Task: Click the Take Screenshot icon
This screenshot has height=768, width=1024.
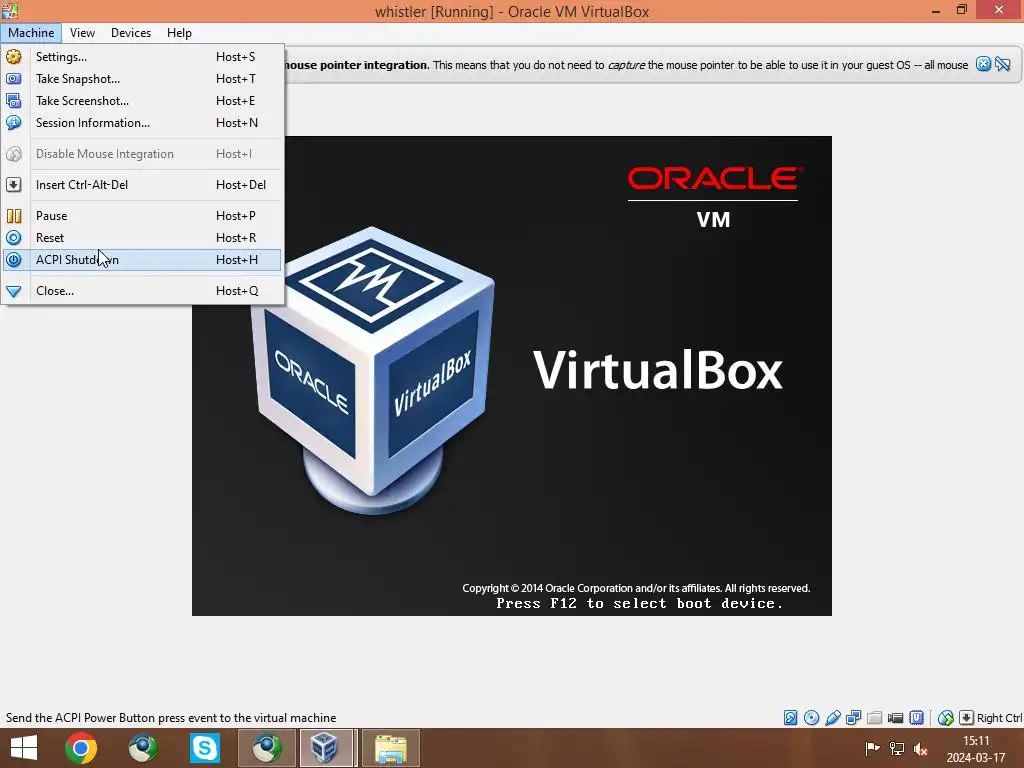Action: point(14,101)
